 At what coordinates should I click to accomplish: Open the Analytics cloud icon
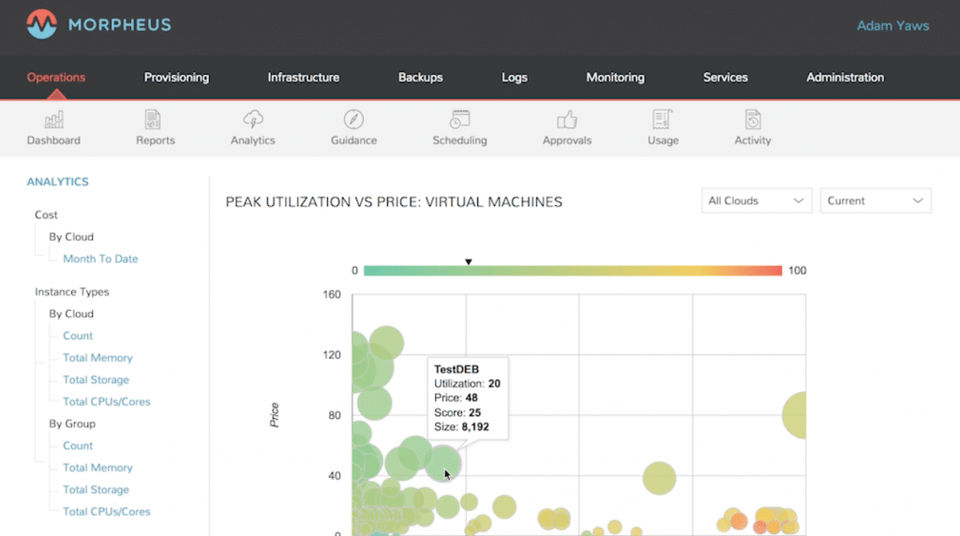[253, 120]
